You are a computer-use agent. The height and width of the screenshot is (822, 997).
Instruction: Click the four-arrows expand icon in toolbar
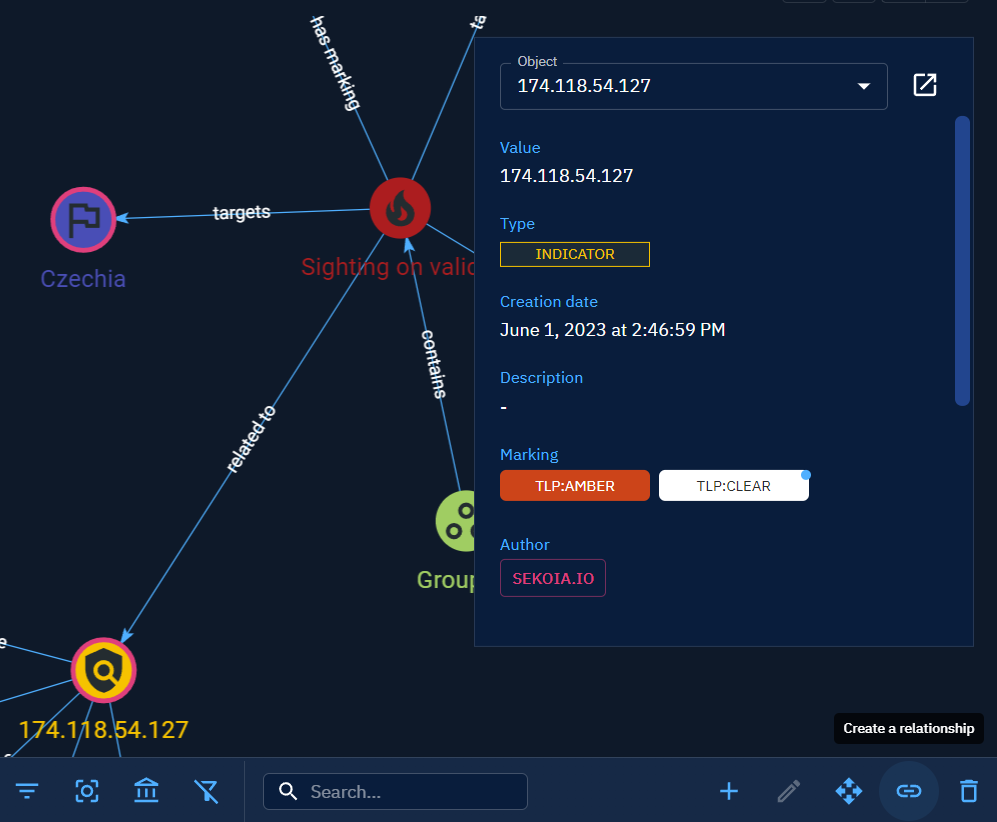pyautogui.click(x=848, y=791)
